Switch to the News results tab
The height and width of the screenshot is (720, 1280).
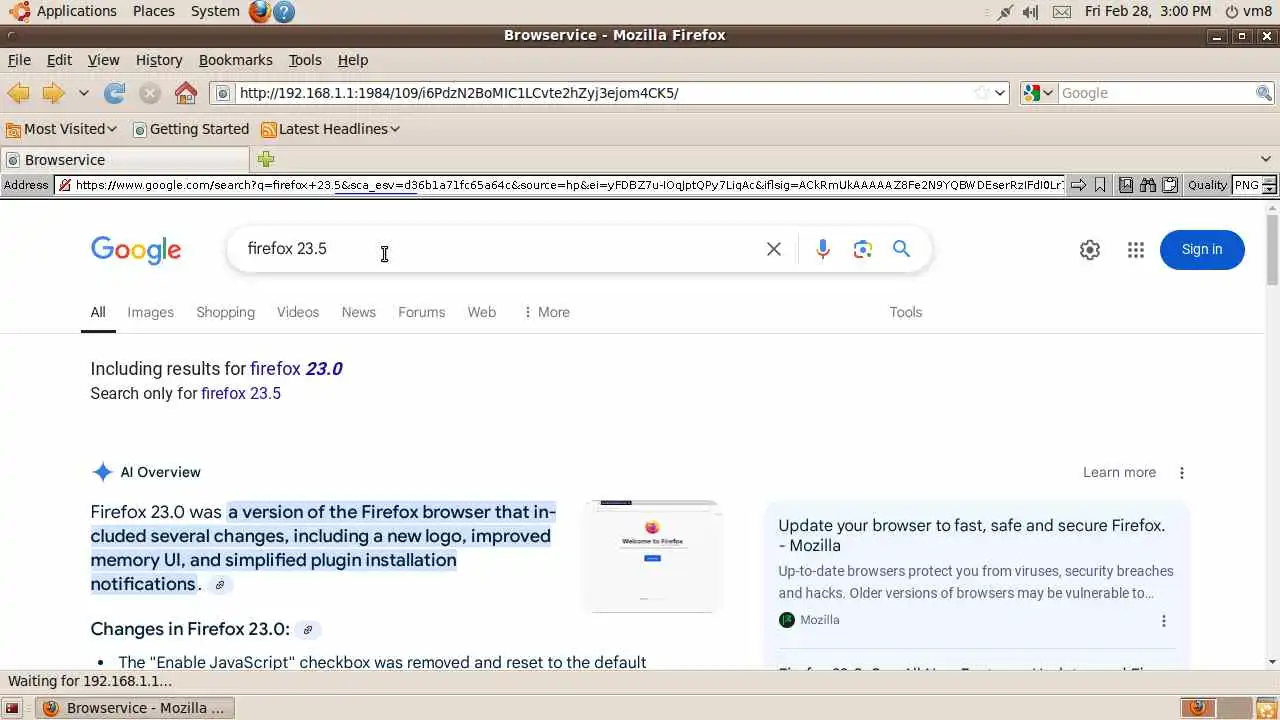pyautogui.click(x=359, y=312)
